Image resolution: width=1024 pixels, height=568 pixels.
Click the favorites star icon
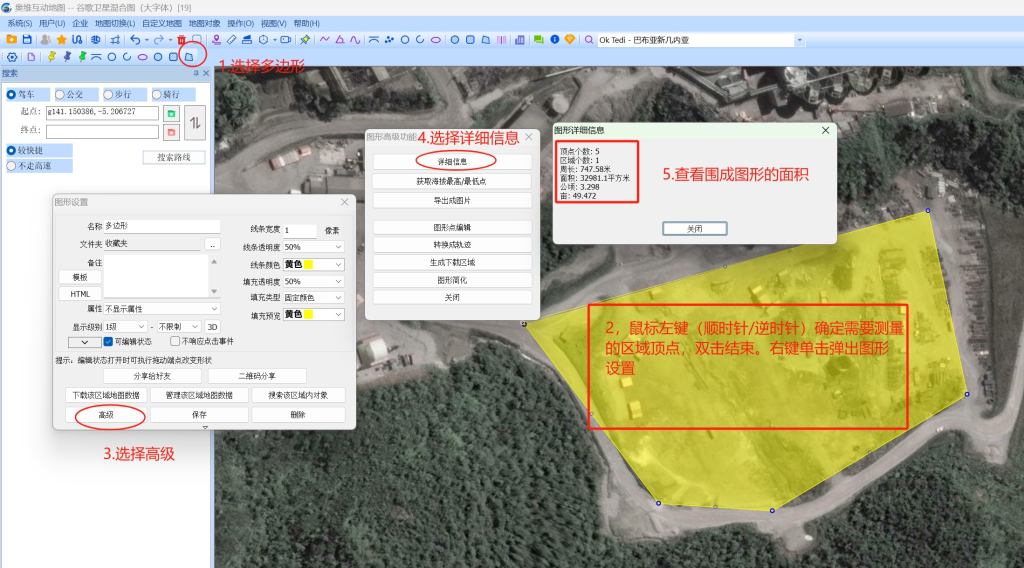click(62, 40)
